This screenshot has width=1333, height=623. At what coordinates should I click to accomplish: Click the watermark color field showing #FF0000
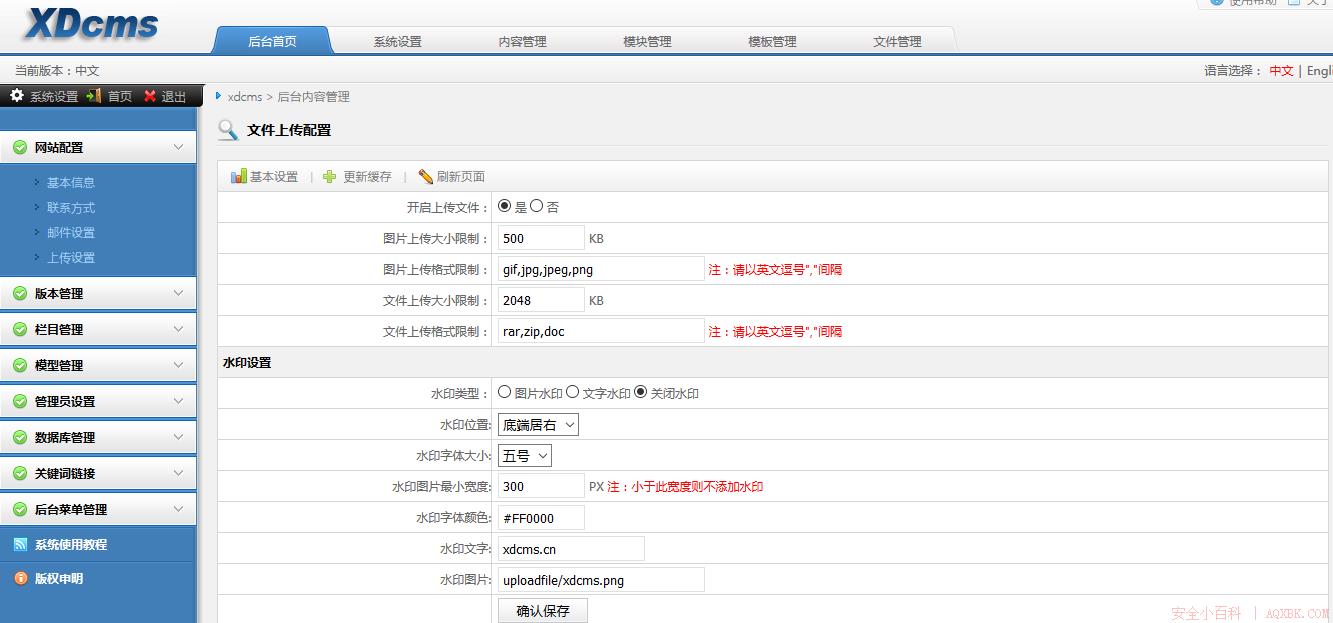tap(540, 517)
